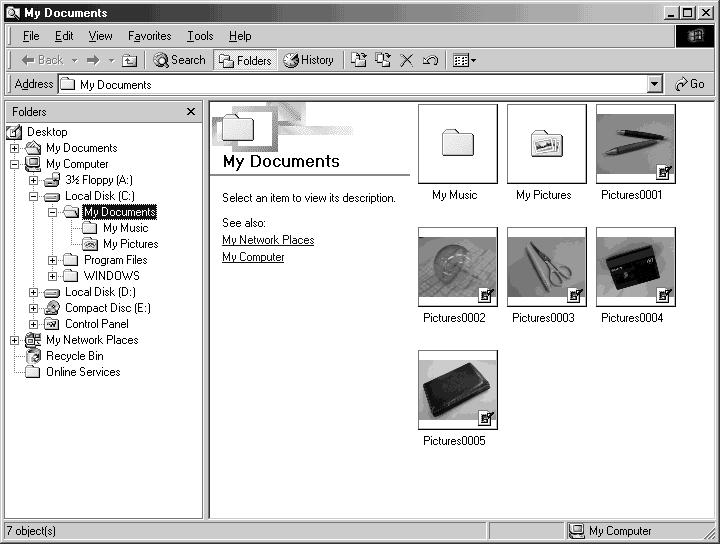This screenshot has height=544, width=720.
Task: Click the Undo toolbar icon
Action: coord(430,60)
